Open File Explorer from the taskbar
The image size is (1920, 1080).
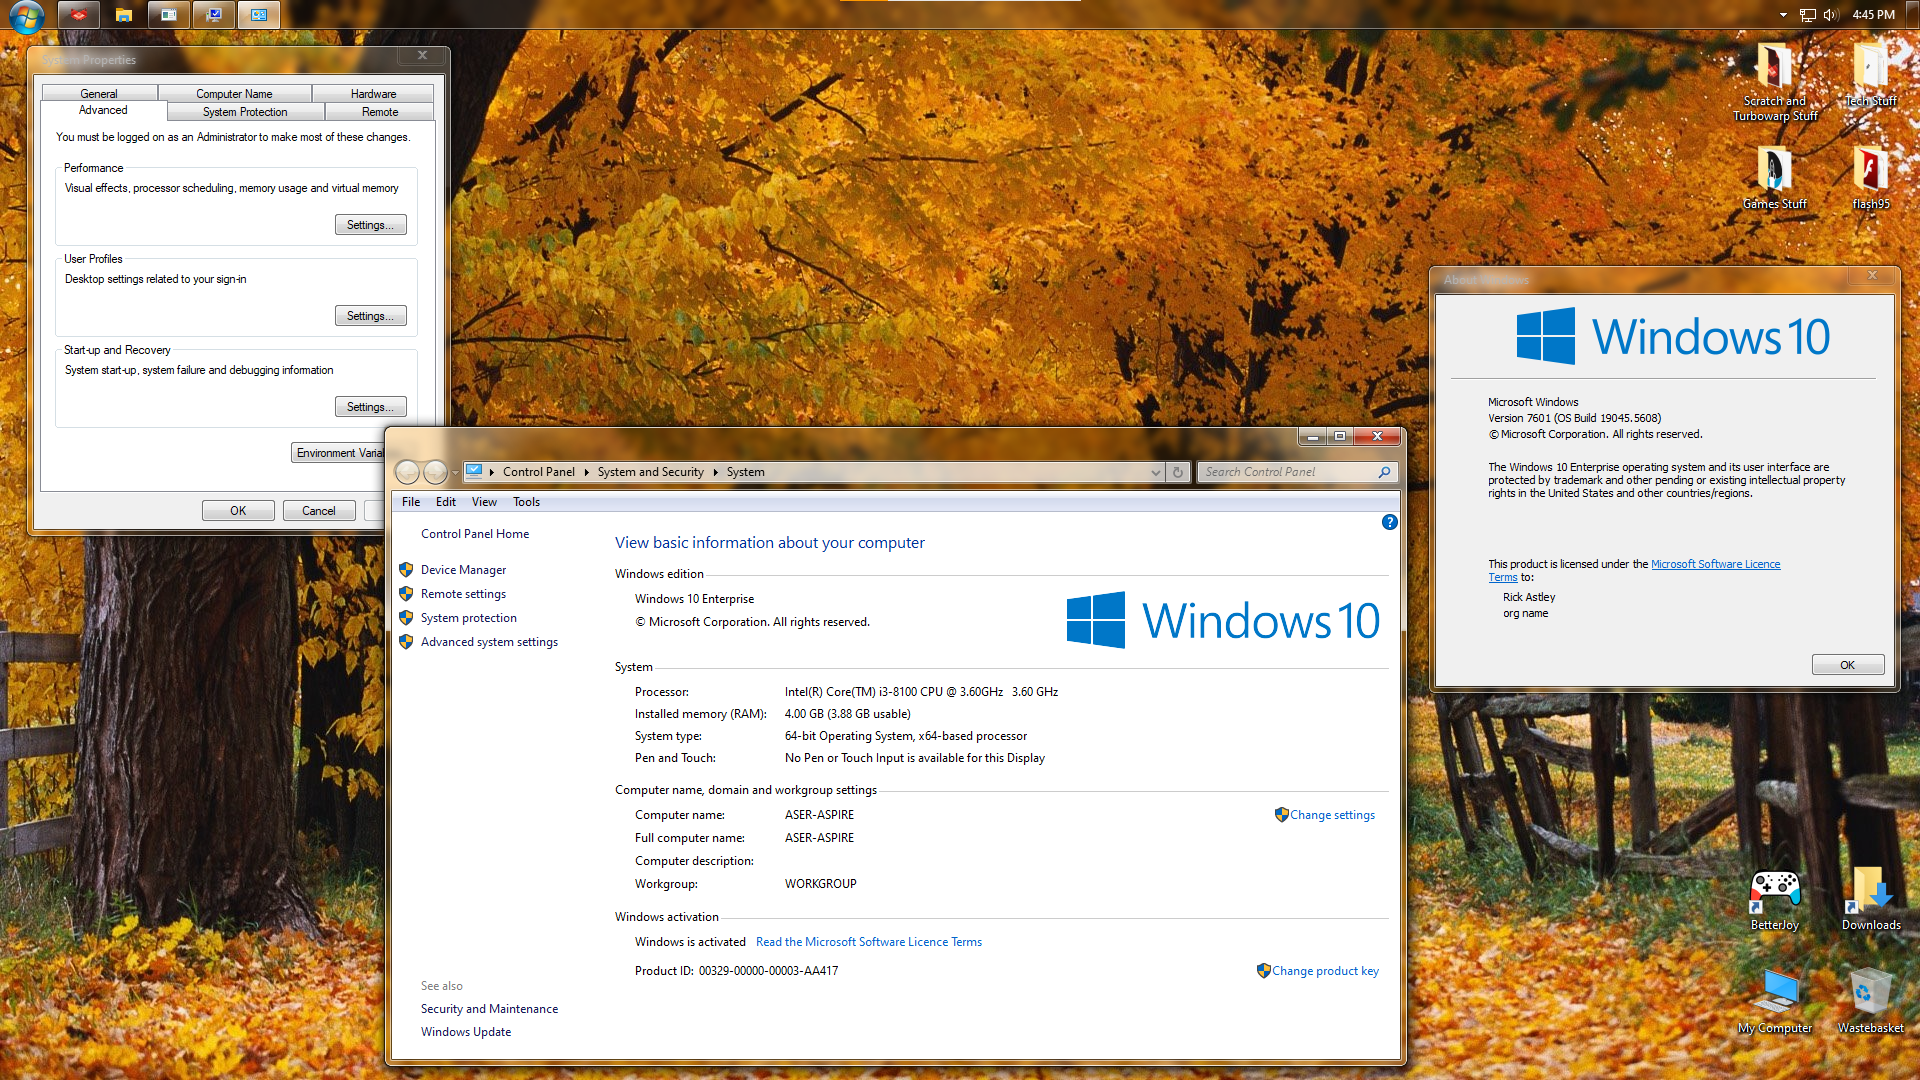[123, 15]
